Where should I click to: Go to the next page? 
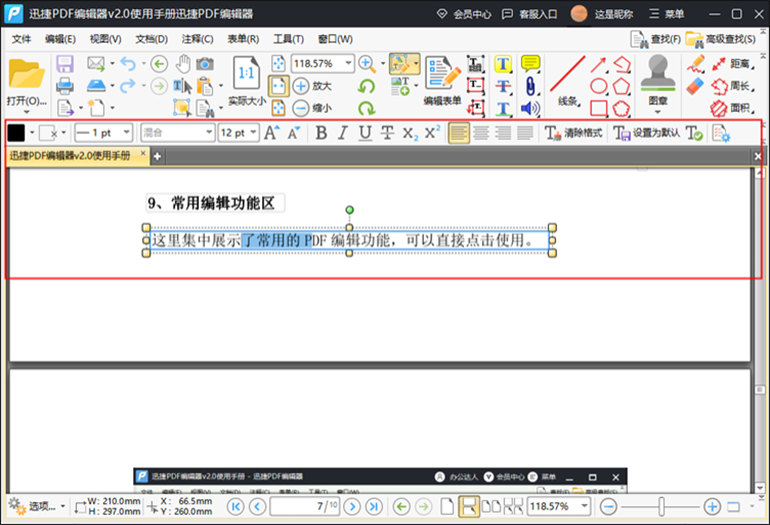pos(352,506)
